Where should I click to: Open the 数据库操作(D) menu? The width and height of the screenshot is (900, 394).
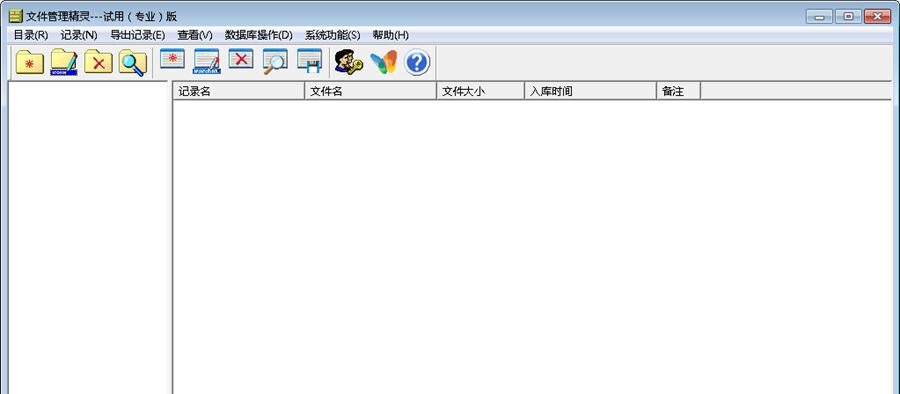click(258, 35)
